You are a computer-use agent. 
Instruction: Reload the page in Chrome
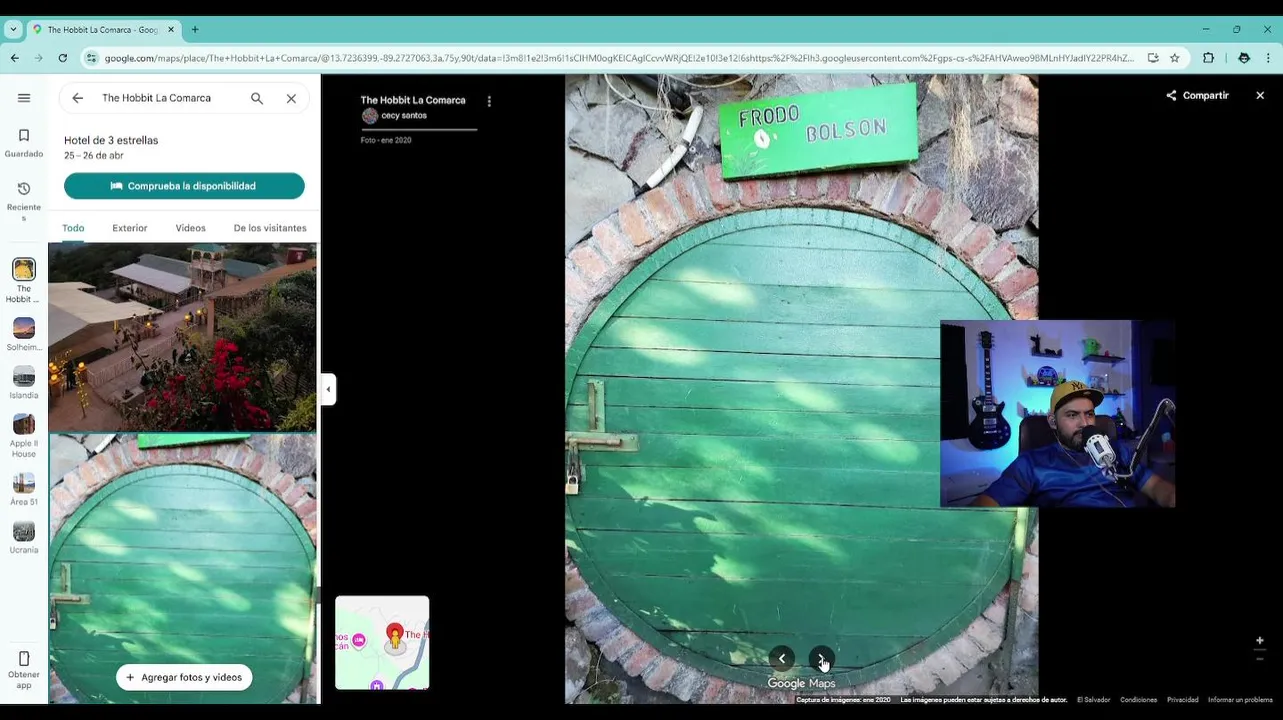click(62, 58)
